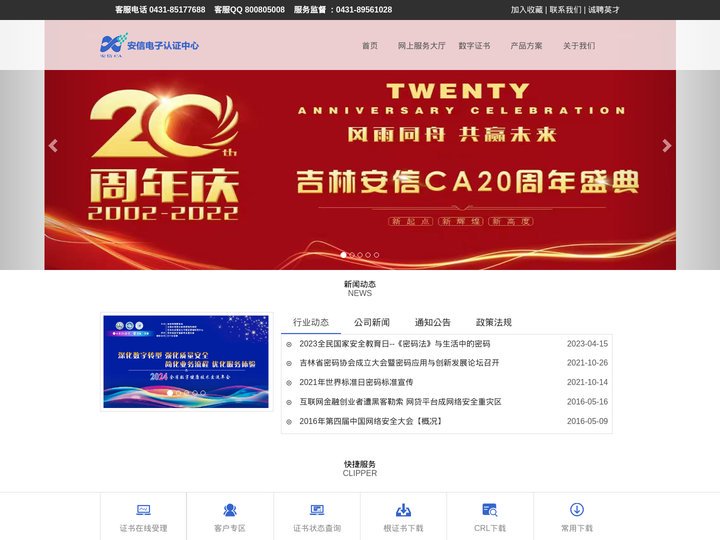Click the 新闻动态 NEWS heading

tap(360, 288)
